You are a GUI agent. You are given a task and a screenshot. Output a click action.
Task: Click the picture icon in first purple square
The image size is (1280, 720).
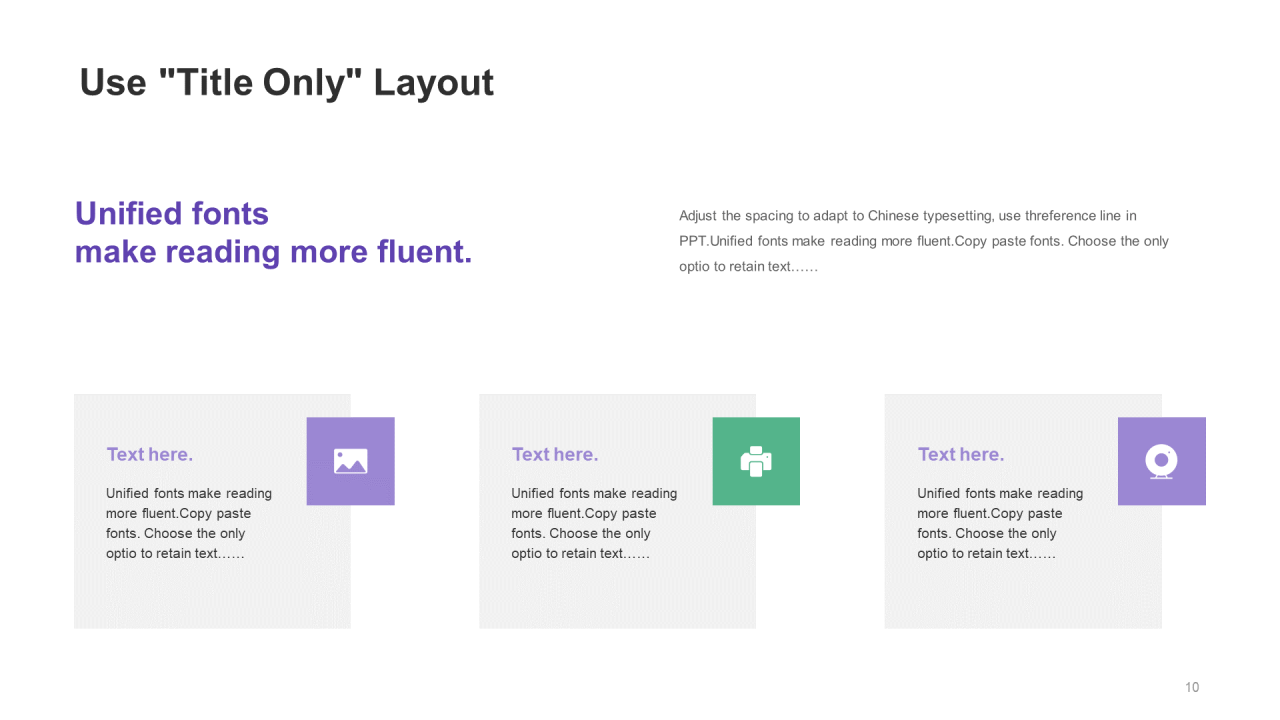[x=350, y=461]
